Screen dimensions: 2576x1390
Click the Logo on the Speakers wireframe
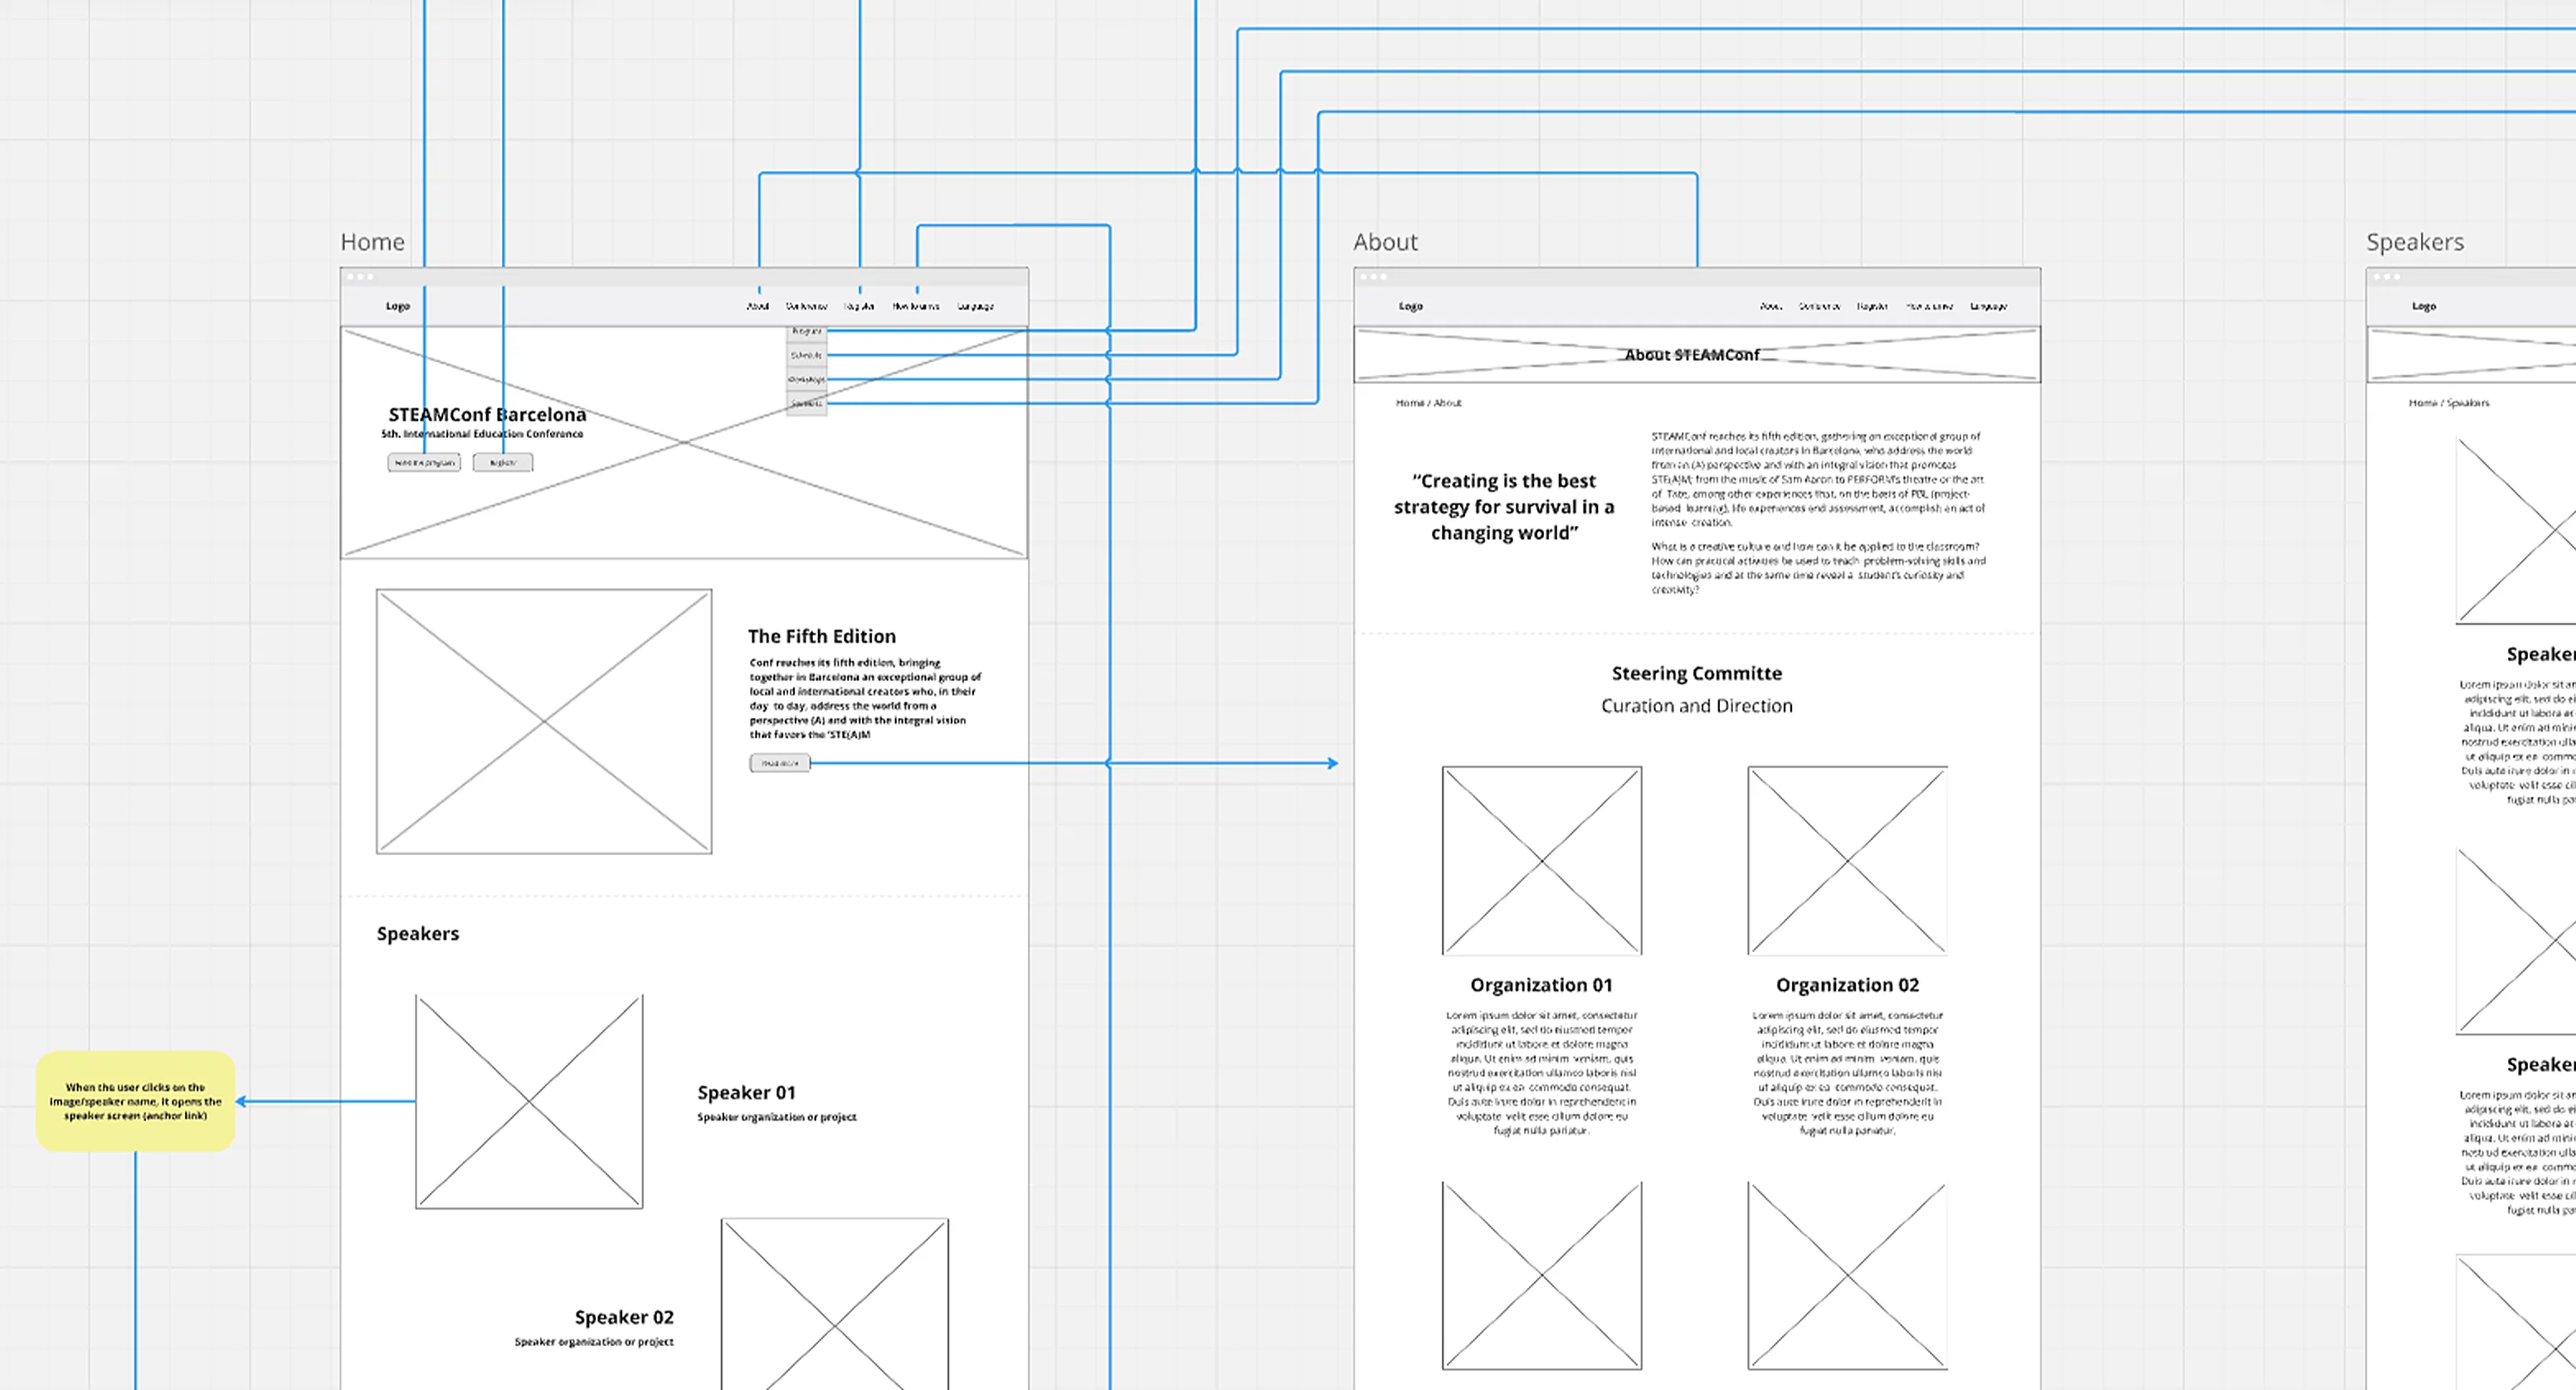pyautogui.click(x=2424, y=306)
